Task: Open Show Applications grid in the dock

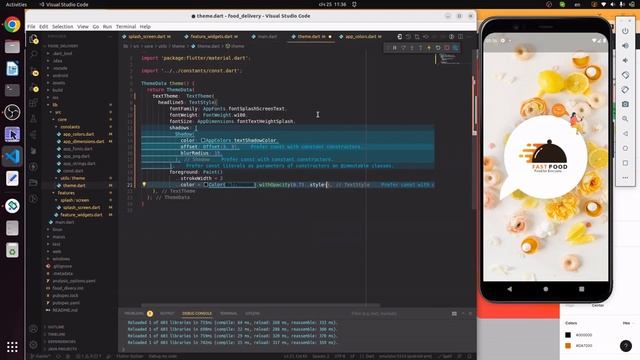Action: (12, 347)
